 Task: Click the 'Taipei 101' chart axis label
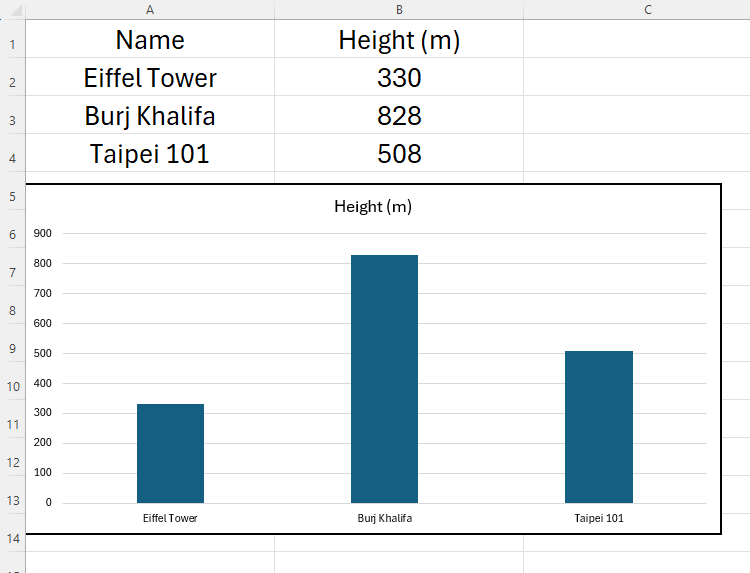[599, 518]
